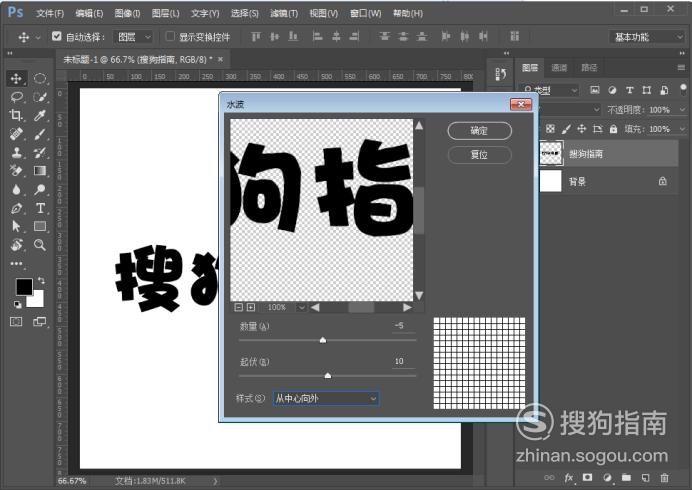Reset default foreground and background colors
This screenshot has width=692, height=490.
point(17,305)
